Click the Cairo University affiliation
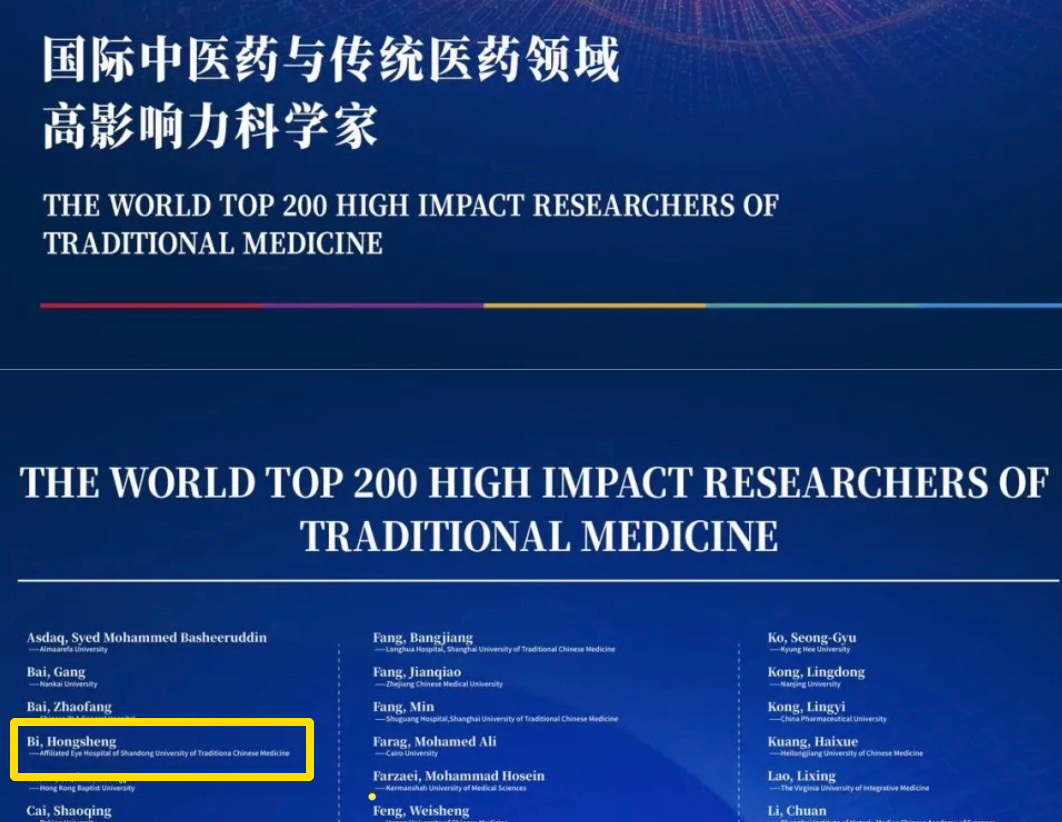 (406, 753)
